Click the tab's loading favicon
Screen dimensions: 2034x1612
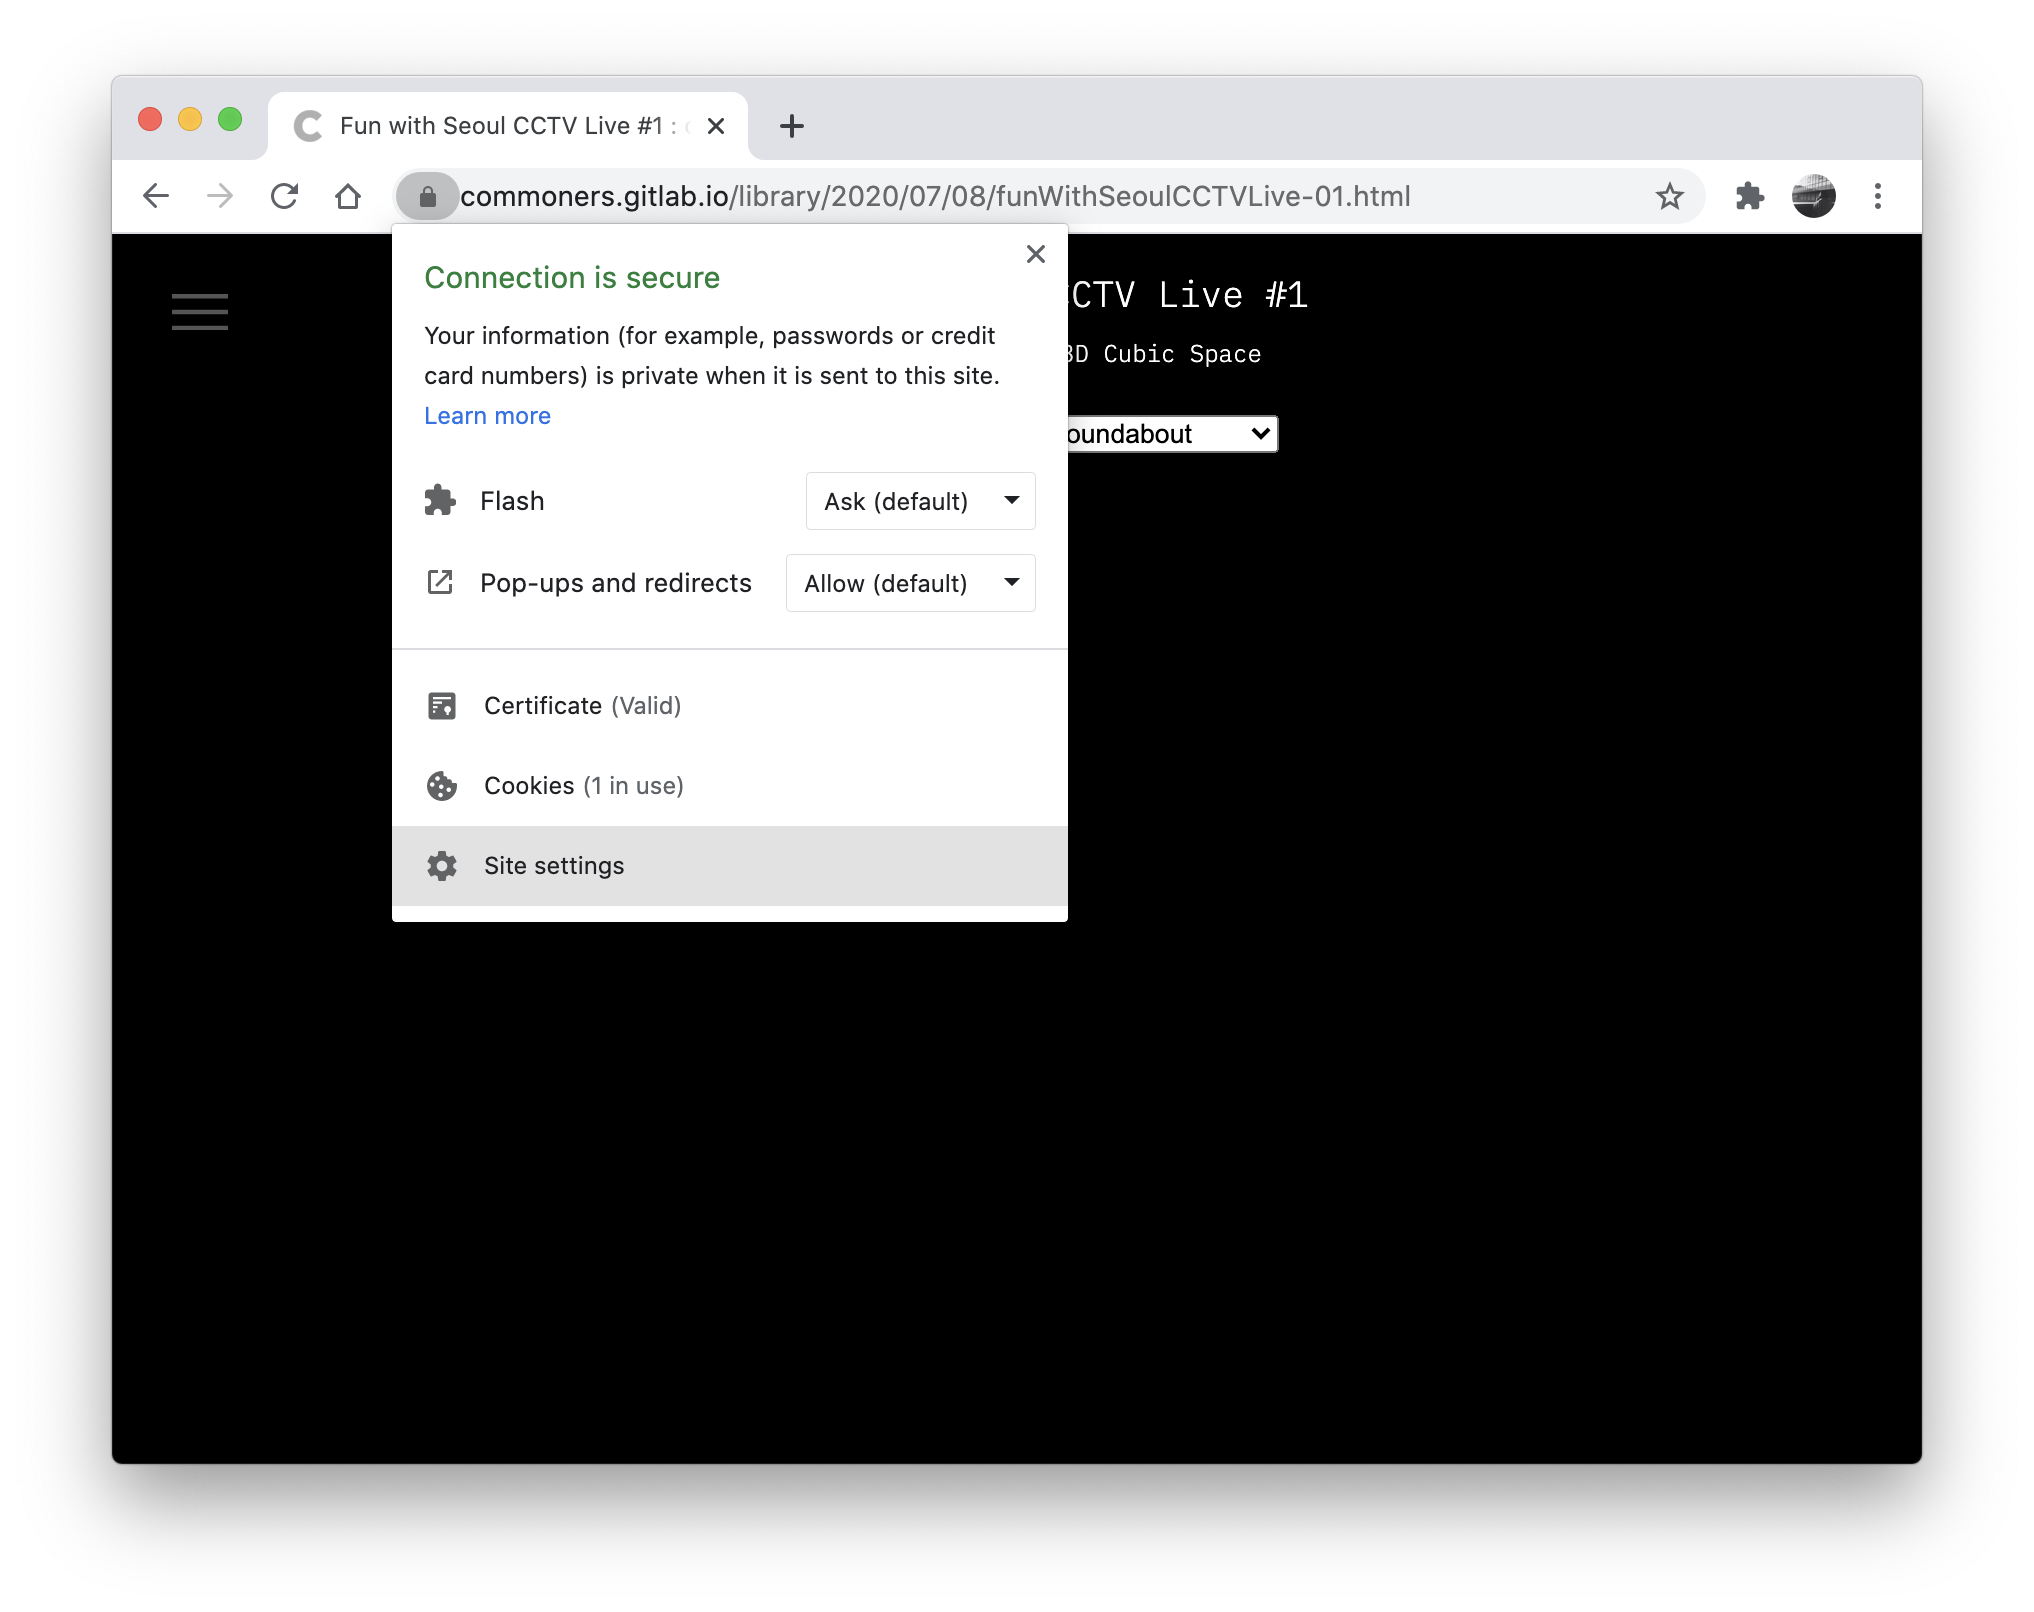tap(308, 126)
